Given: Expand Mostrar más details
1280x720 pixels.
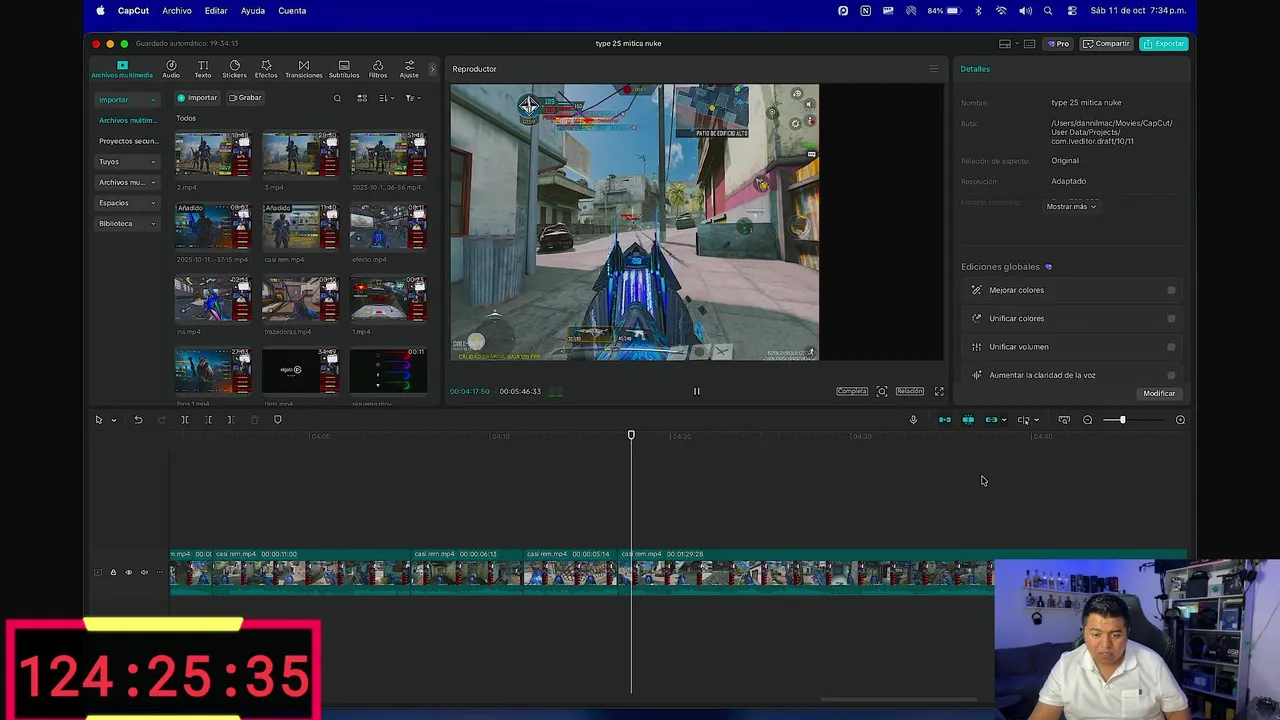Looking at the screenshot, I should click(x=1071, y=207).
